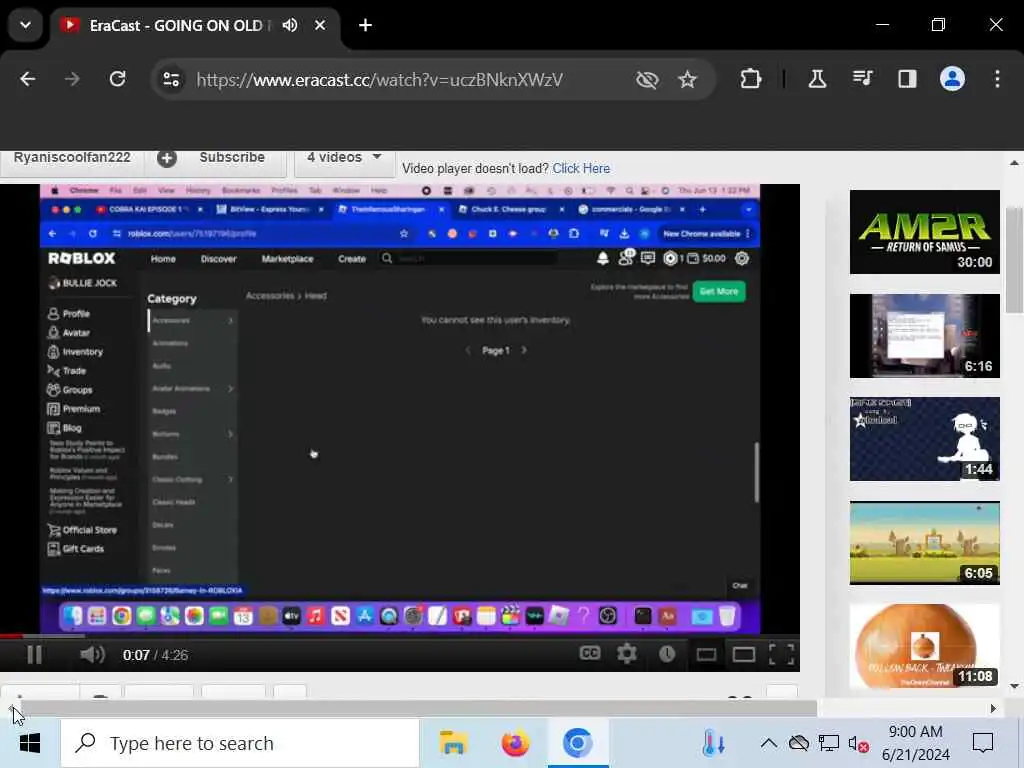Click the eracast.cc address bar
Viewport: 1024px width, 768px height.
click(x=379, y=80)
